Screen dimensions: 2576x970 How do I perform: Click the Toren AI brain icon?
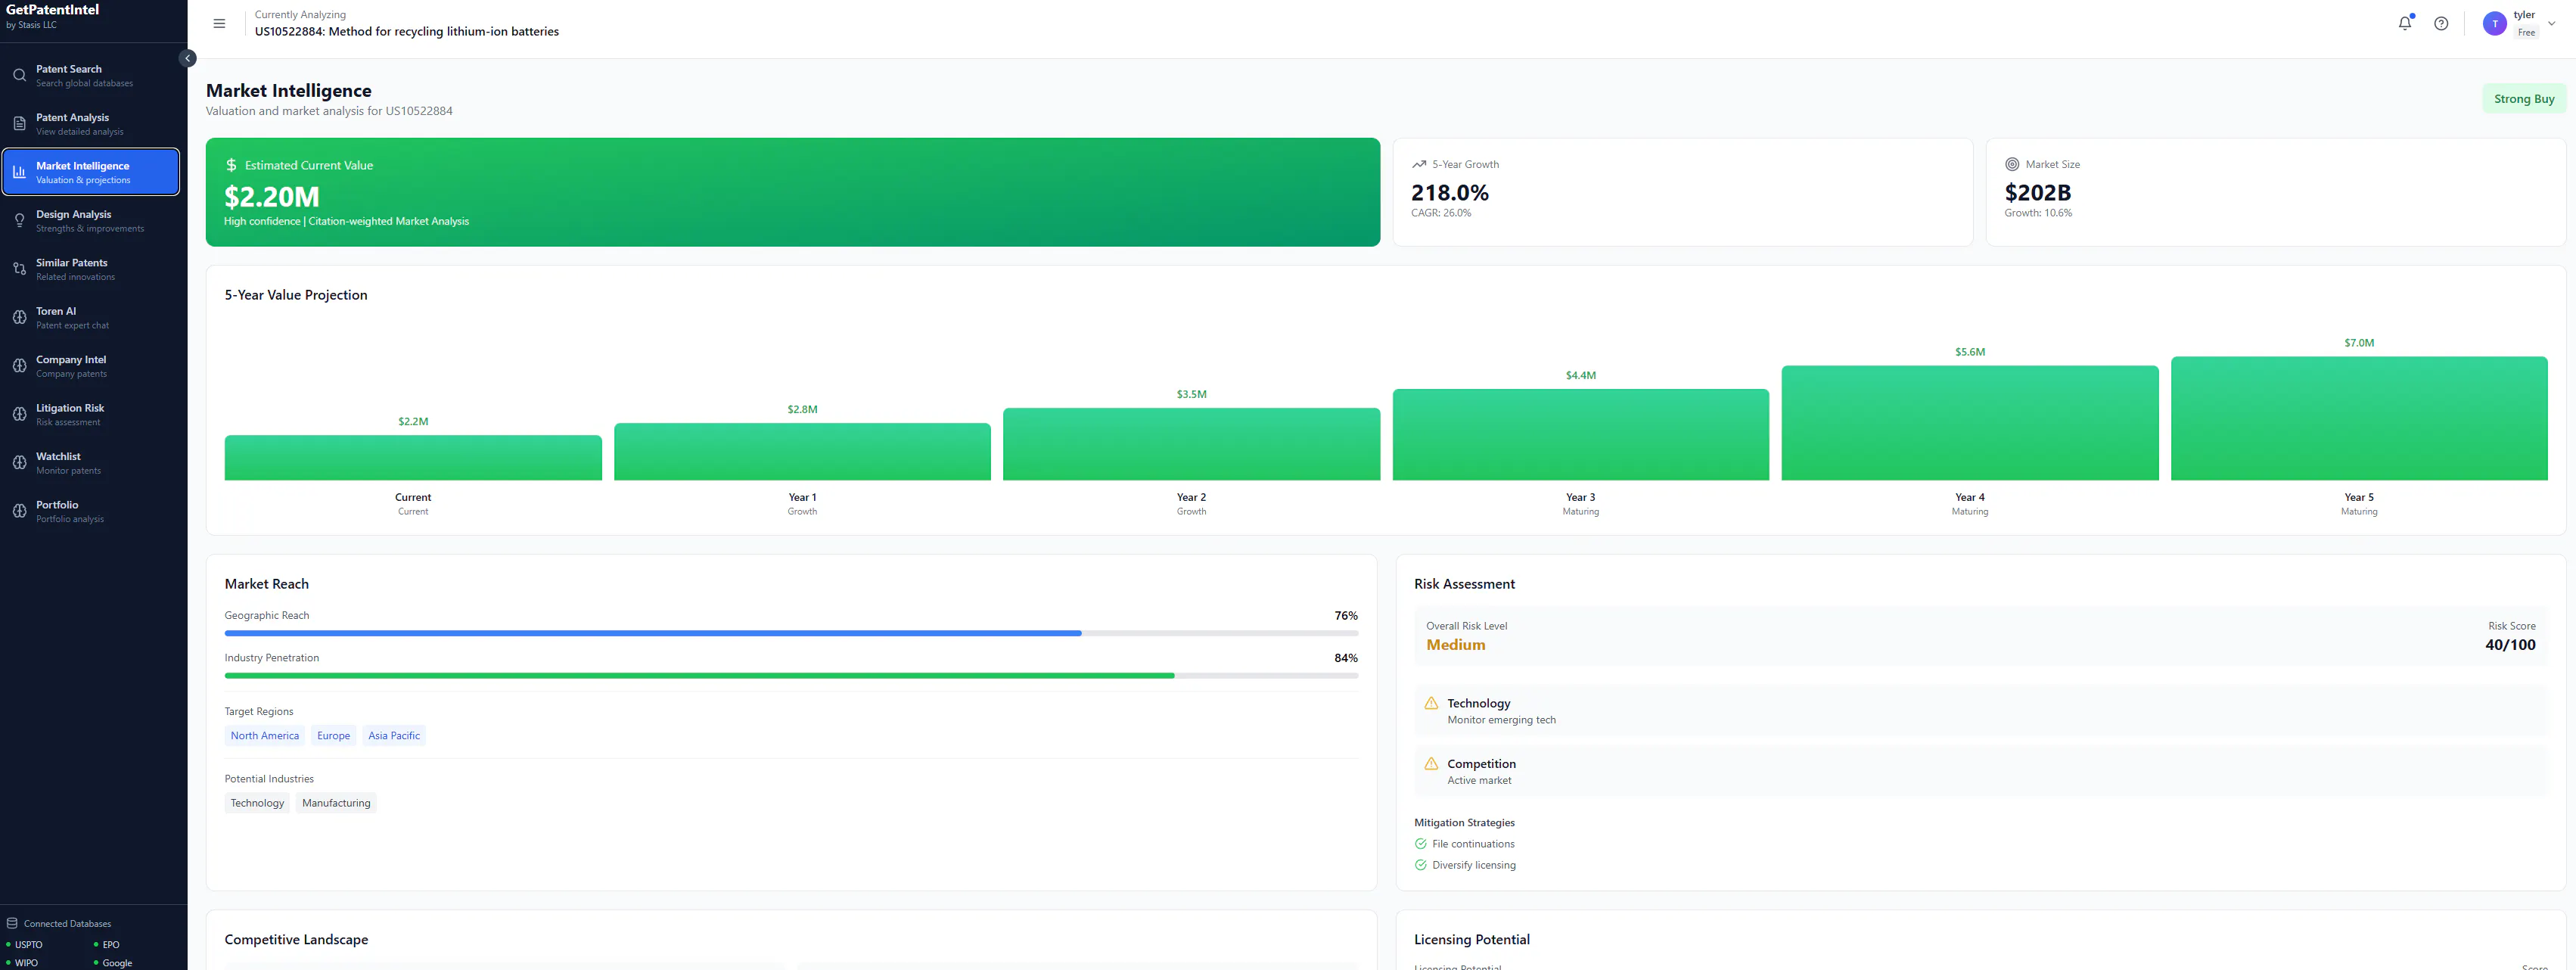[x=19, y=318]
